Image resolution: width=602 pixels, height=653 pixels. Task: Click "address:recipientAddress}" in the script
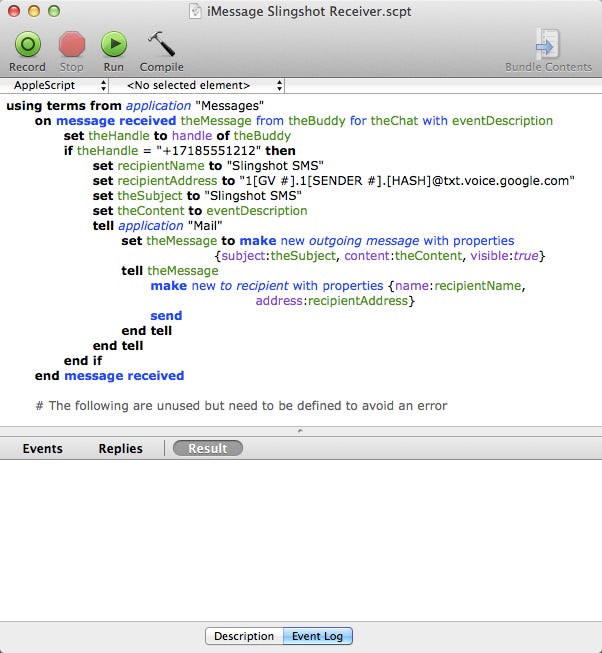coord(335,301)
